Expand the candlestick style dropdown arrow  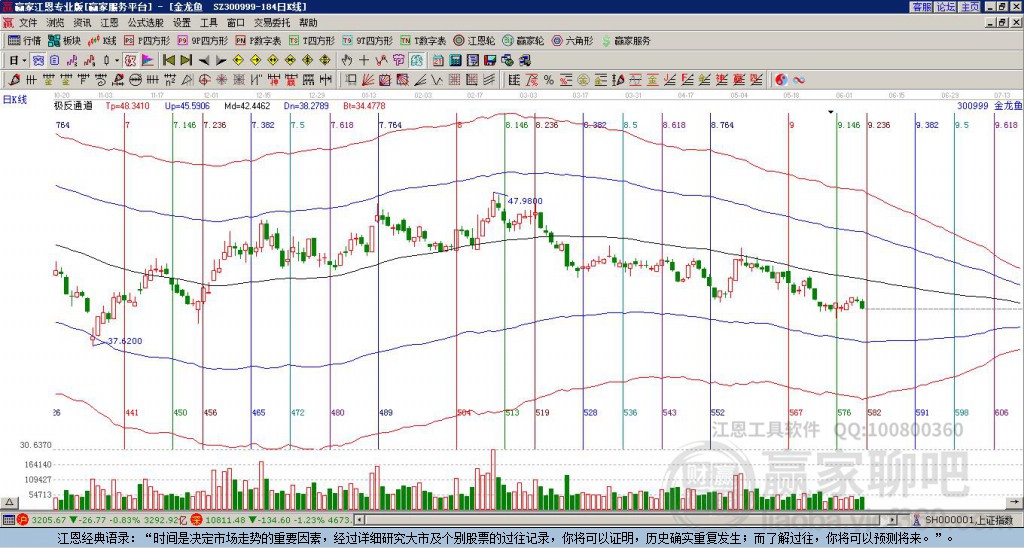click(x=117, y=61)
